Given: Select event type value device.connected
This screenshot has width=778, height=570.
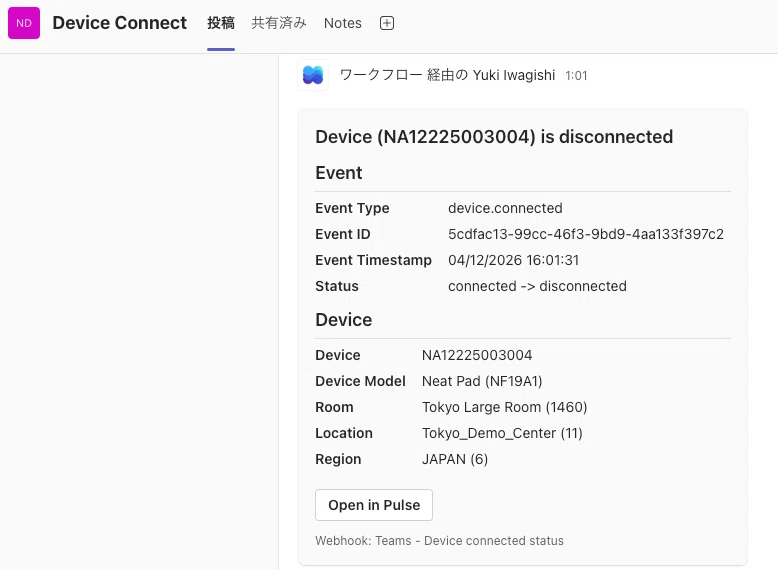Looking at the screenshot, I should [x=505, y=208].
